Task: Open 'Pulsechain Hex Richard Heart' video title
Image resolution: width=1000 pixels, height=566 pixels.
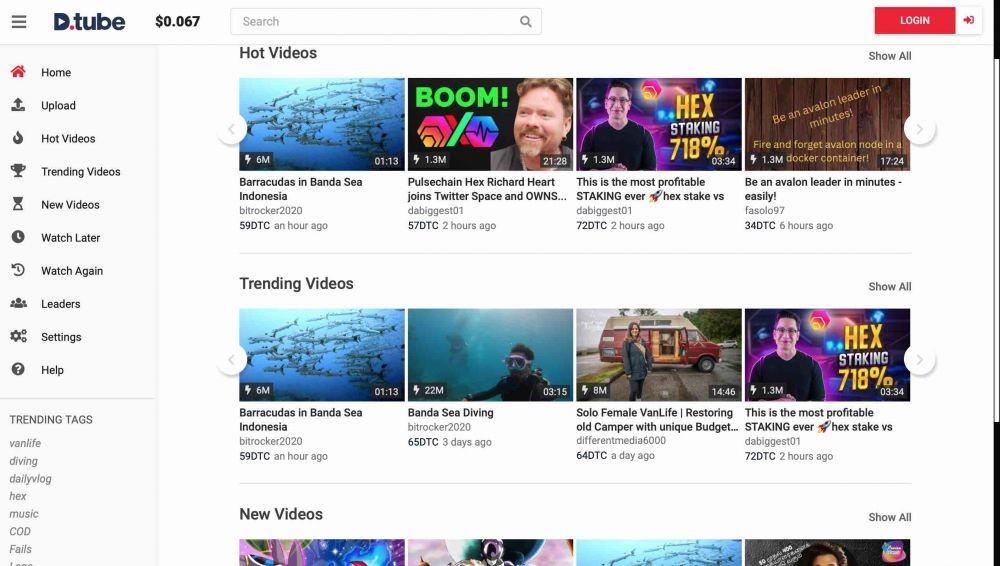Action: pos(487,189)
